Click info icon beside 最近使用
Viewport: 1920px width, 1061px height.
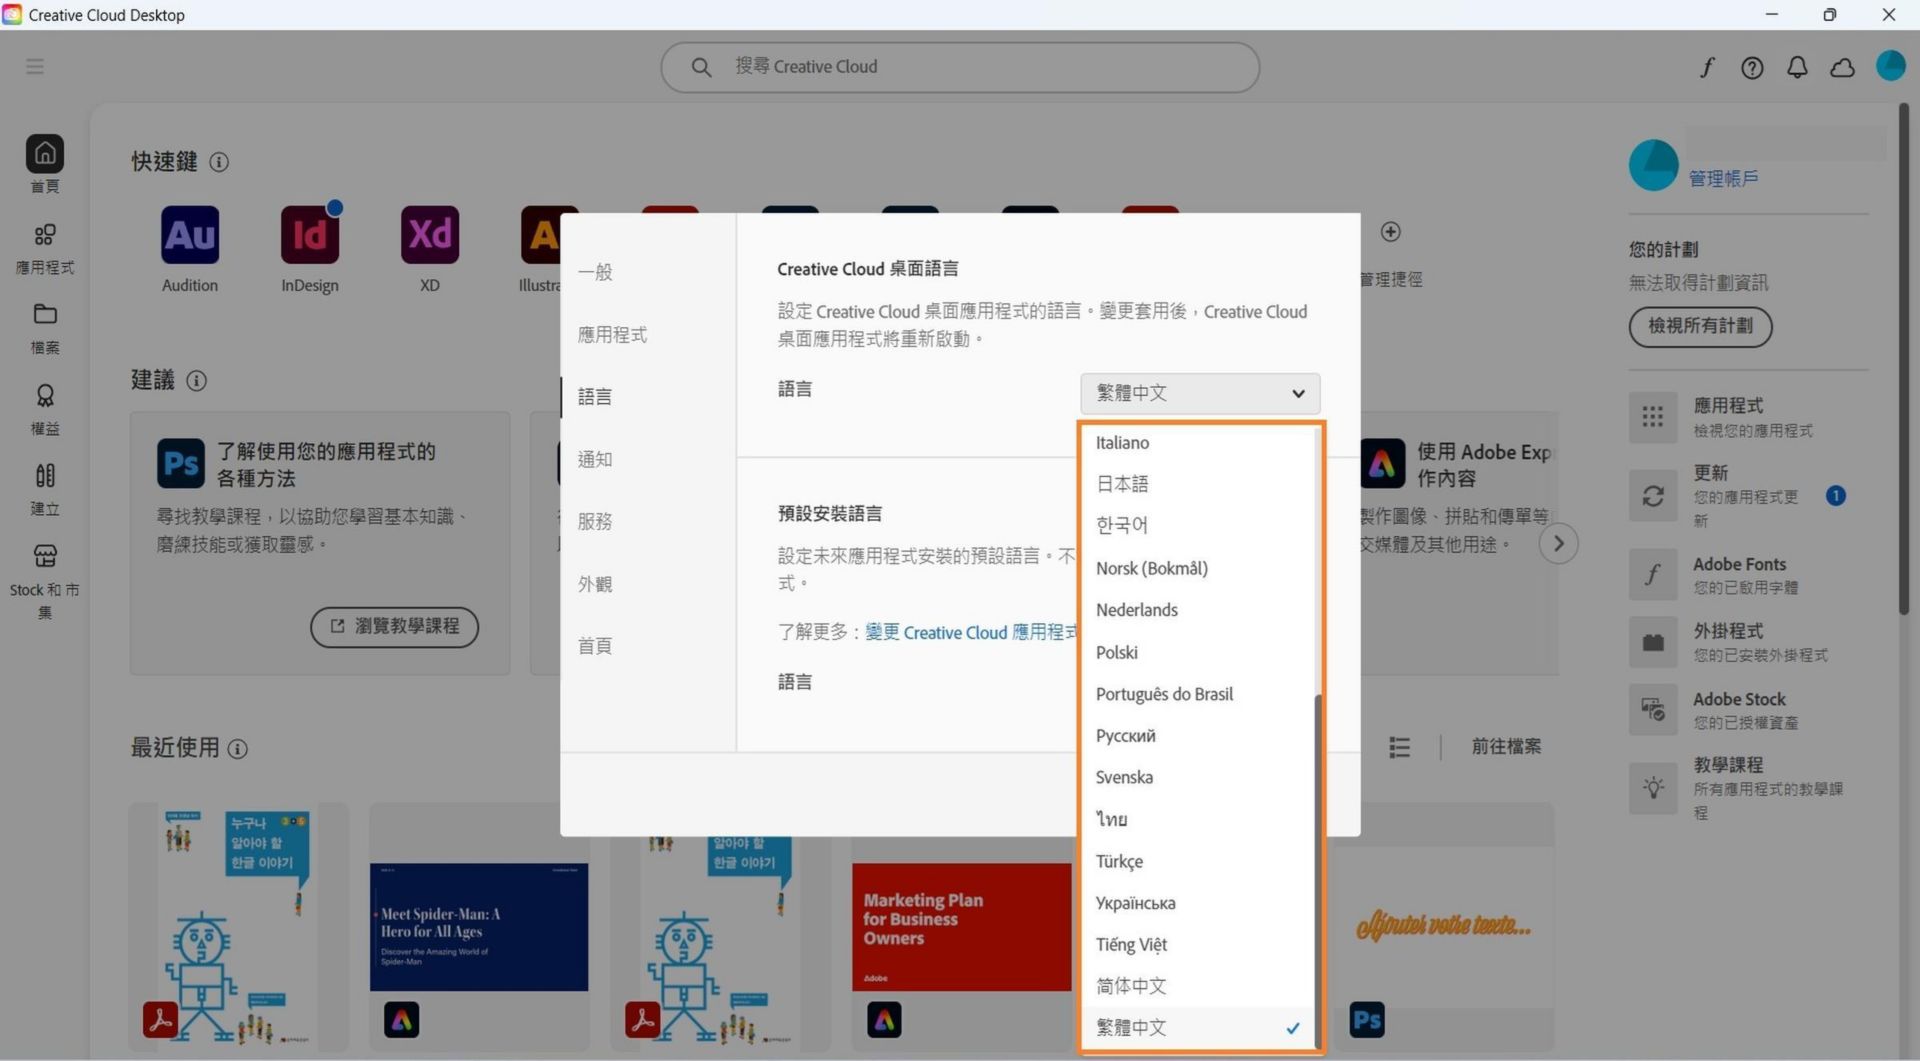click(x=238, y=749)
